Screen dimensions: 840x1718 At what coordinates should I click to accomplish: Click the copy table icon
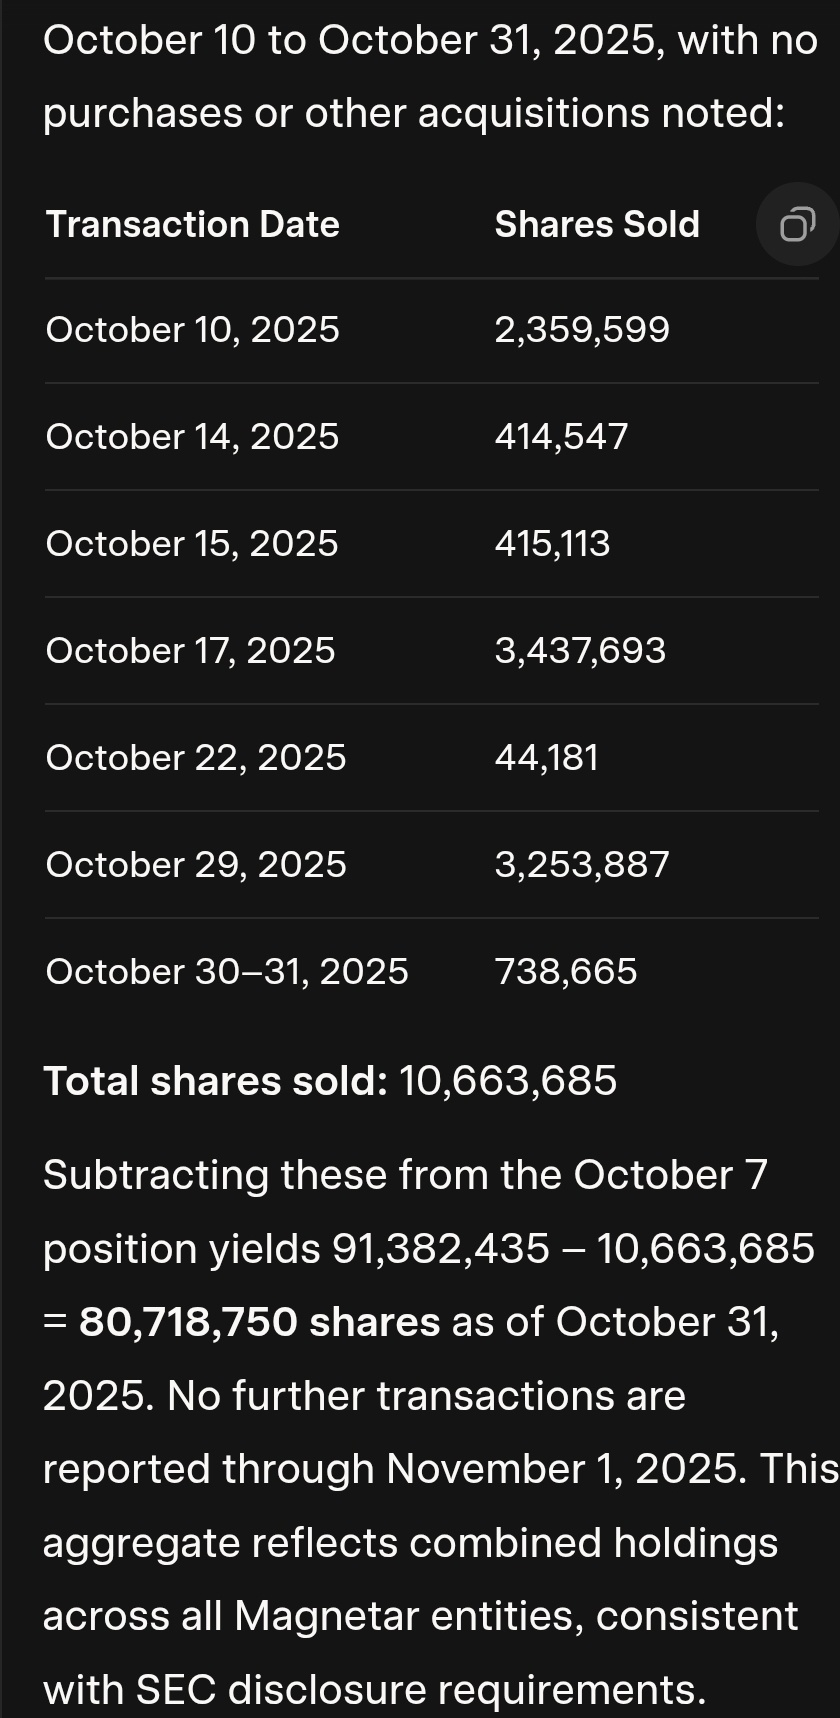tap(796, 225)
